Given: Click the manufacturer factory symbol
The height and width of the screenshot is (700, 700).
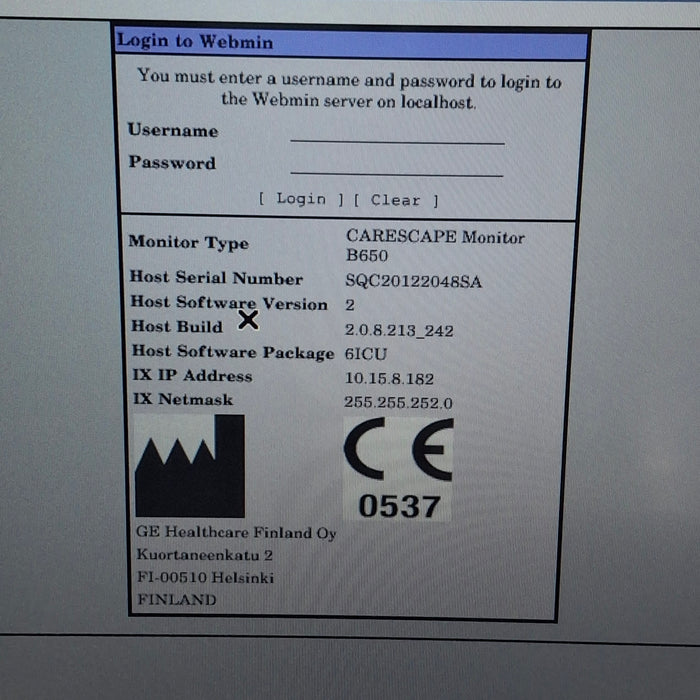Looking at the screenshot, I should [190, 466].
